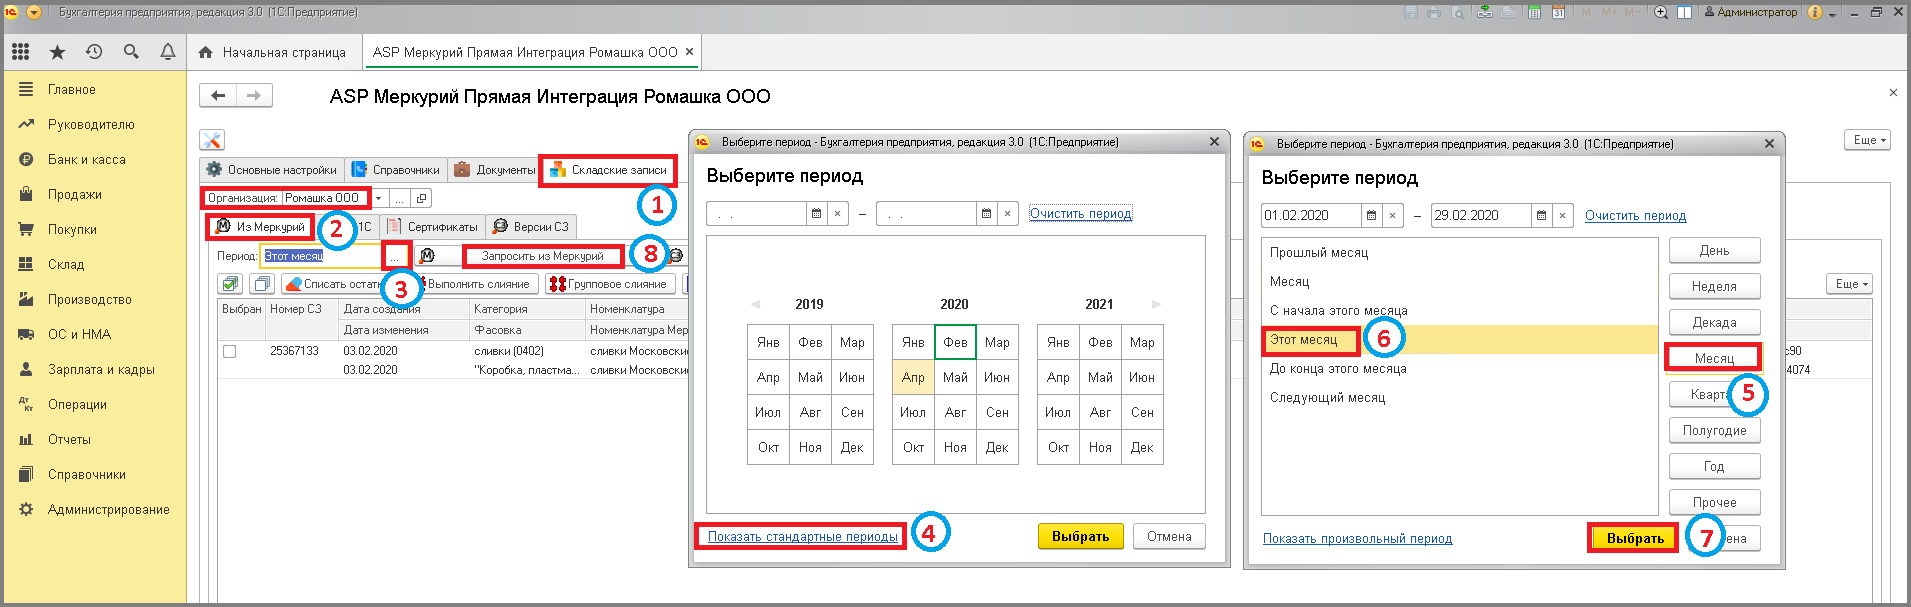Image resolution: width=1911 pixels, height=607 pixels.
Task: Open the notifications bell icon
Action: click(168, 52)
